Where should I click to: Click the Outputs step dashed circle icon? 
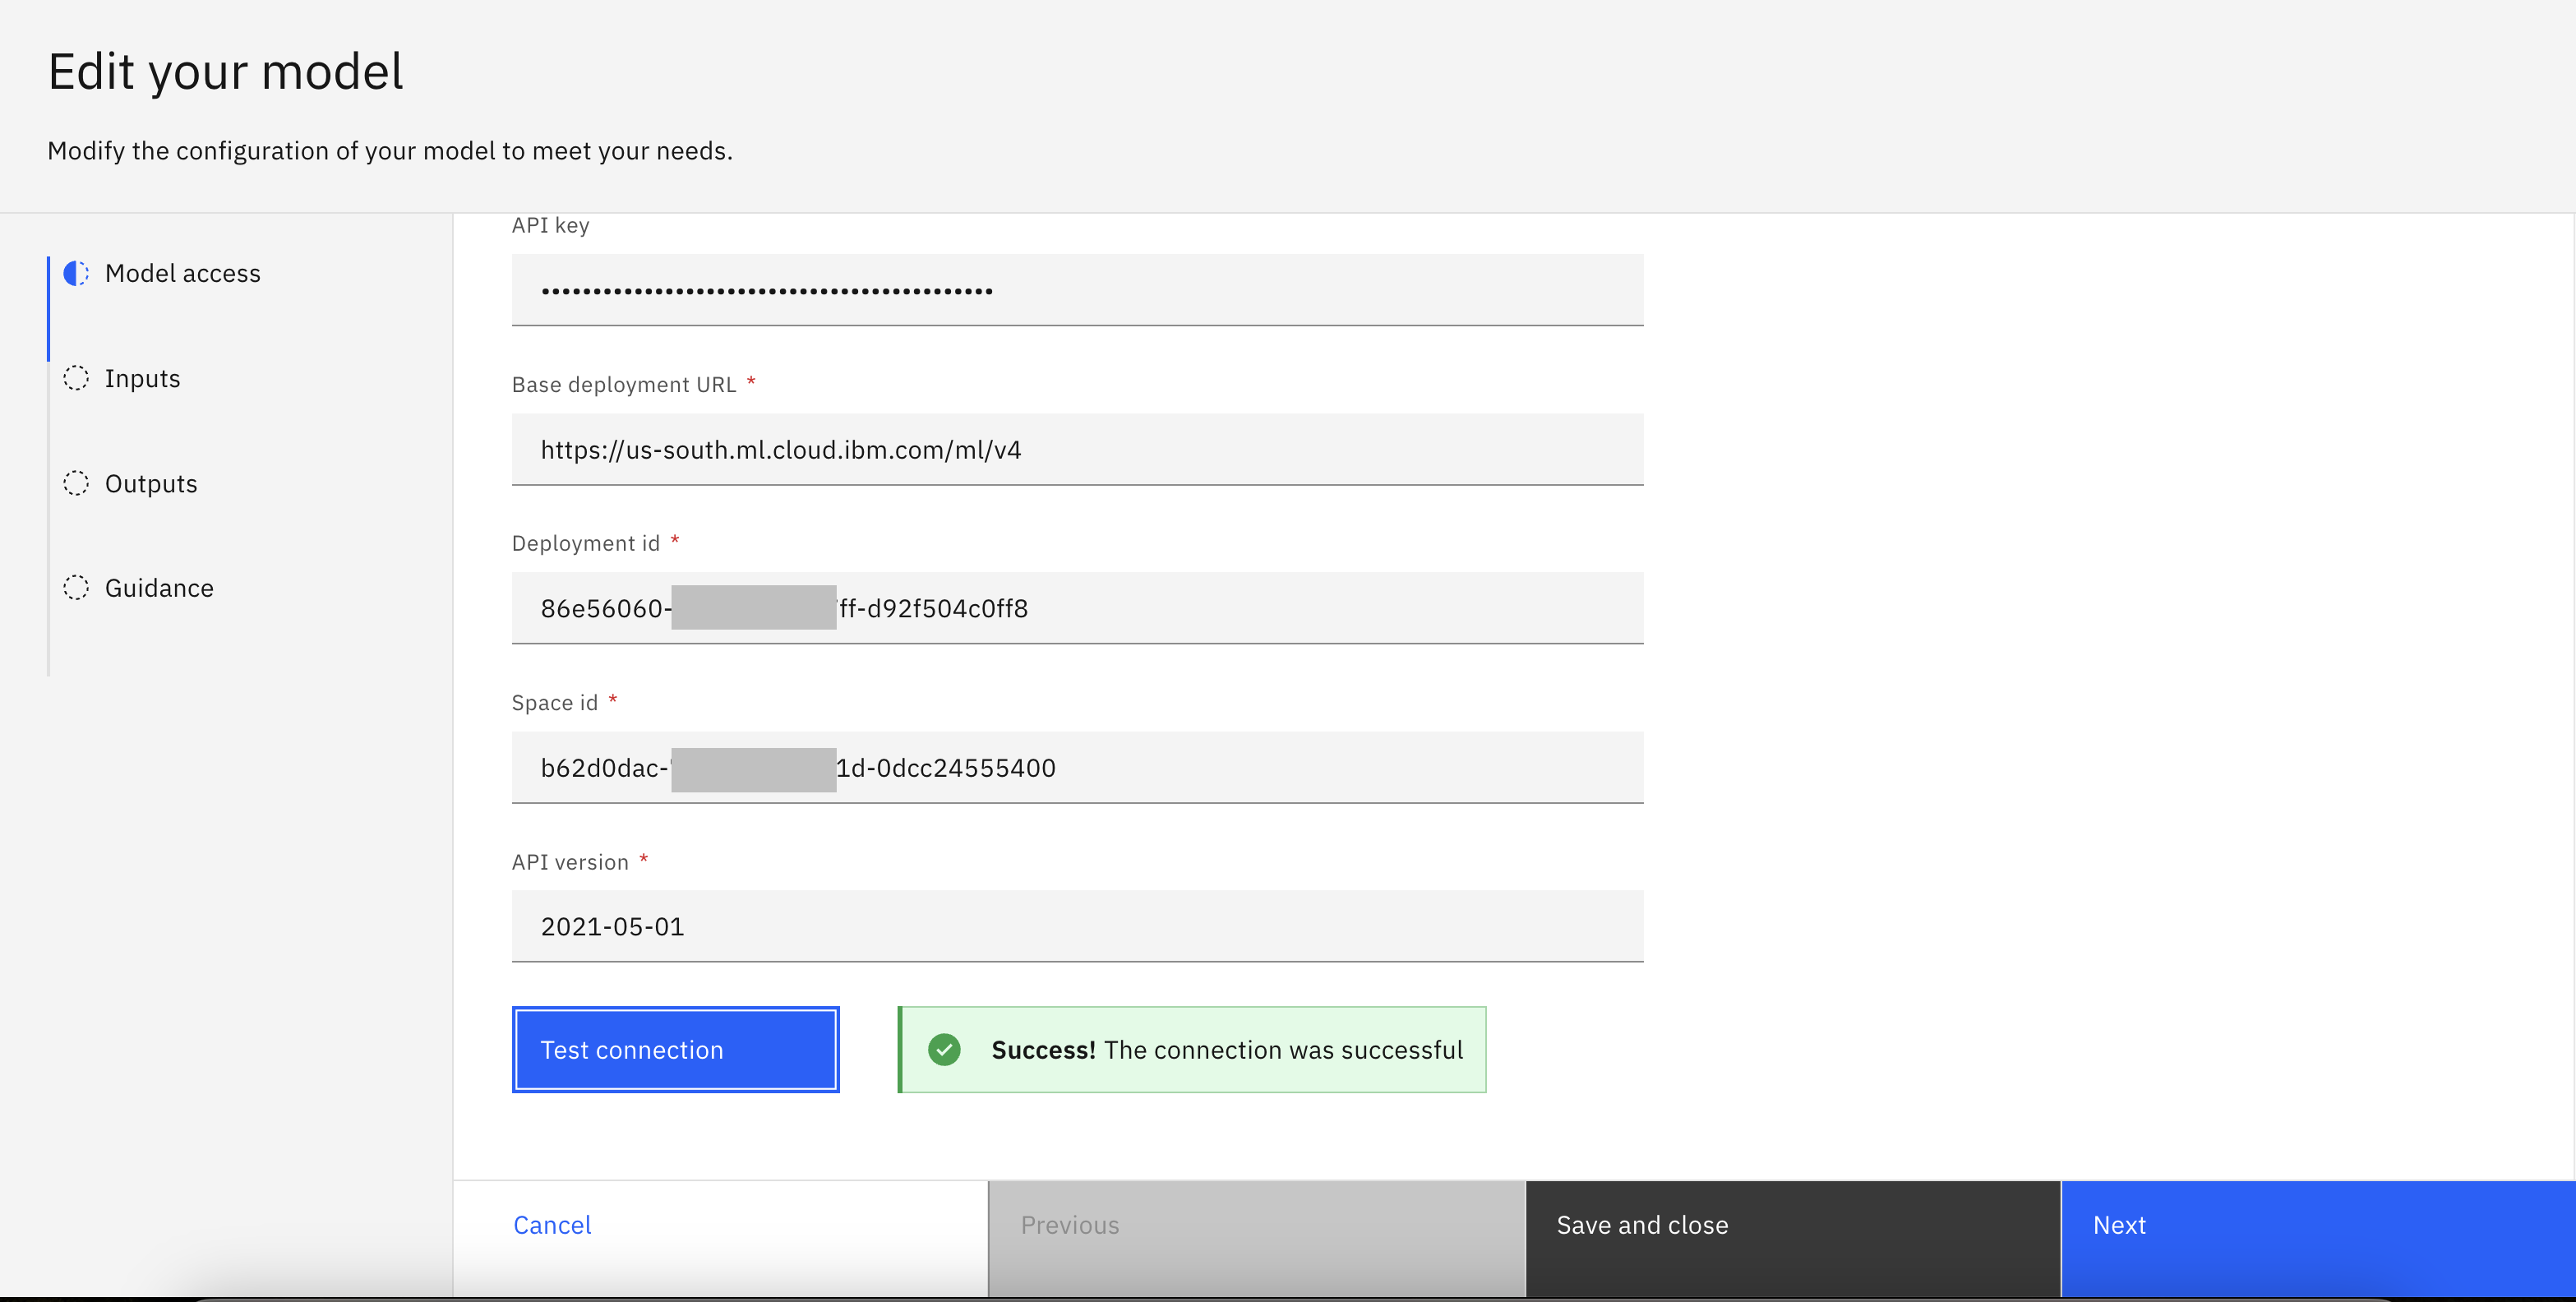(76, 483)
